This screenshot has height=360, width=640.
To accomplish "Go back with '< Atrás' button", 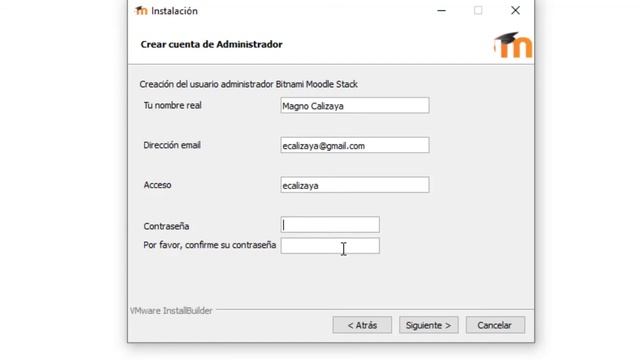I will 362,325.
